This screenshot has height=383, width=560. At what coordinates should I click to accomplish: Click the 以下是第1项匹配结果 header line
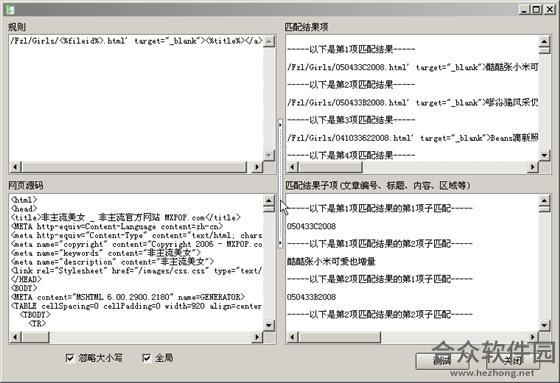point(351,49)
